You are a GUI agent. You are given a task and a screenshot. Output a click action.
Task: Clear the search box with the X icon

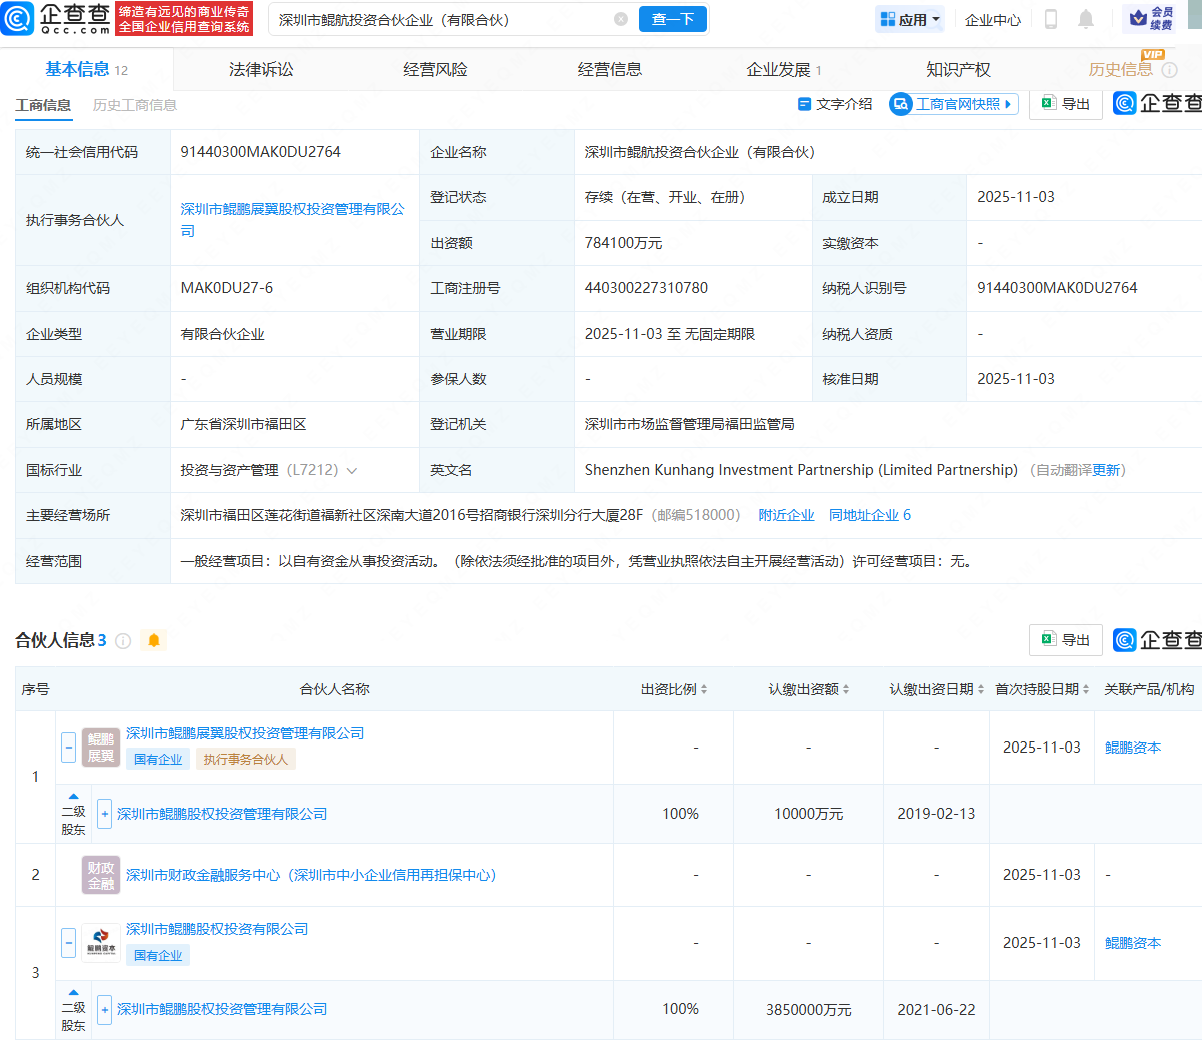pos(621,19)
